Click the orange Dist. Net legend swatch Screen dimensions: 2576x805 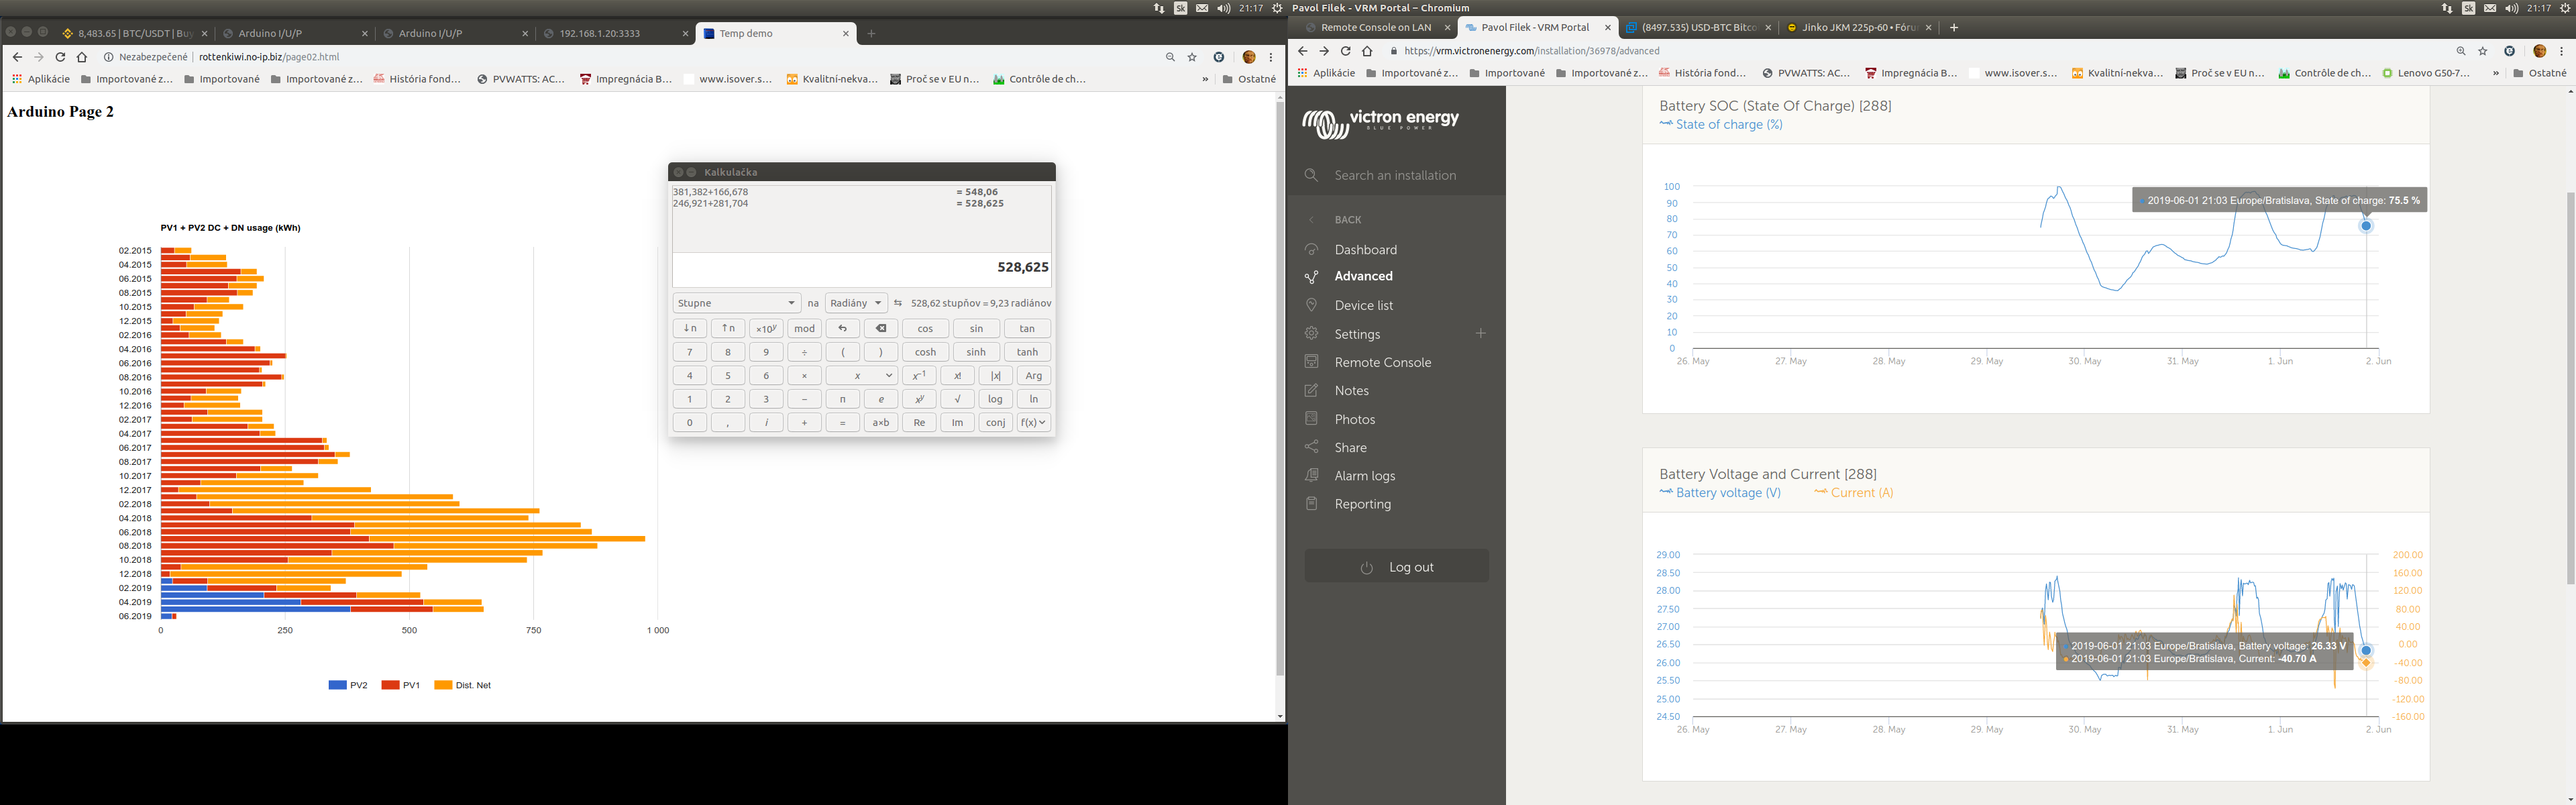coord(443,685)
